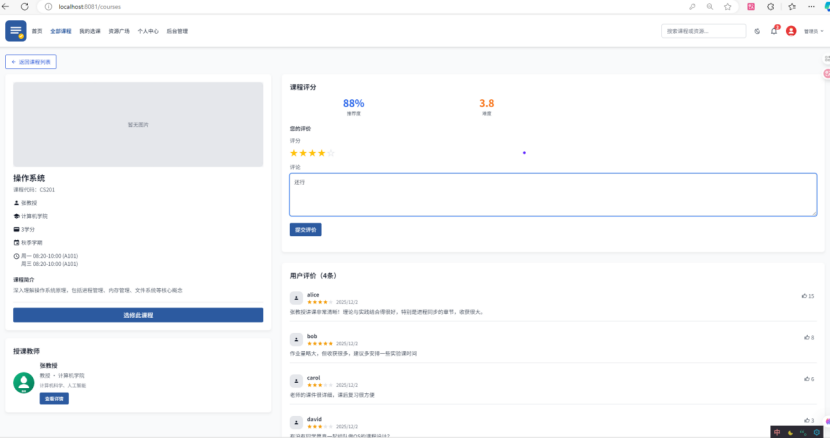Click the green teacher avatar icon
830x438 pixels.
pos(24,383)
